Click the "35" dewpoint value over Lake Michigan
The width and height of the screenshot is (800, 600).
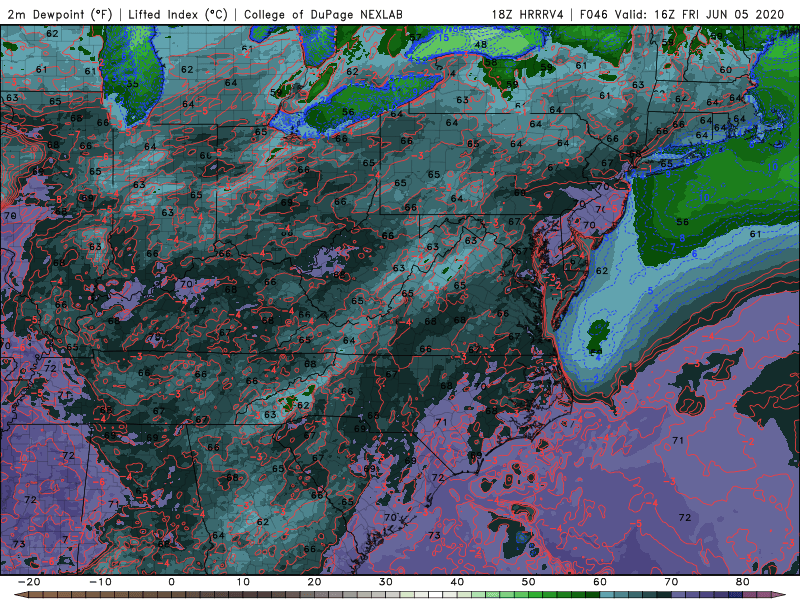(x=133, y=84)
